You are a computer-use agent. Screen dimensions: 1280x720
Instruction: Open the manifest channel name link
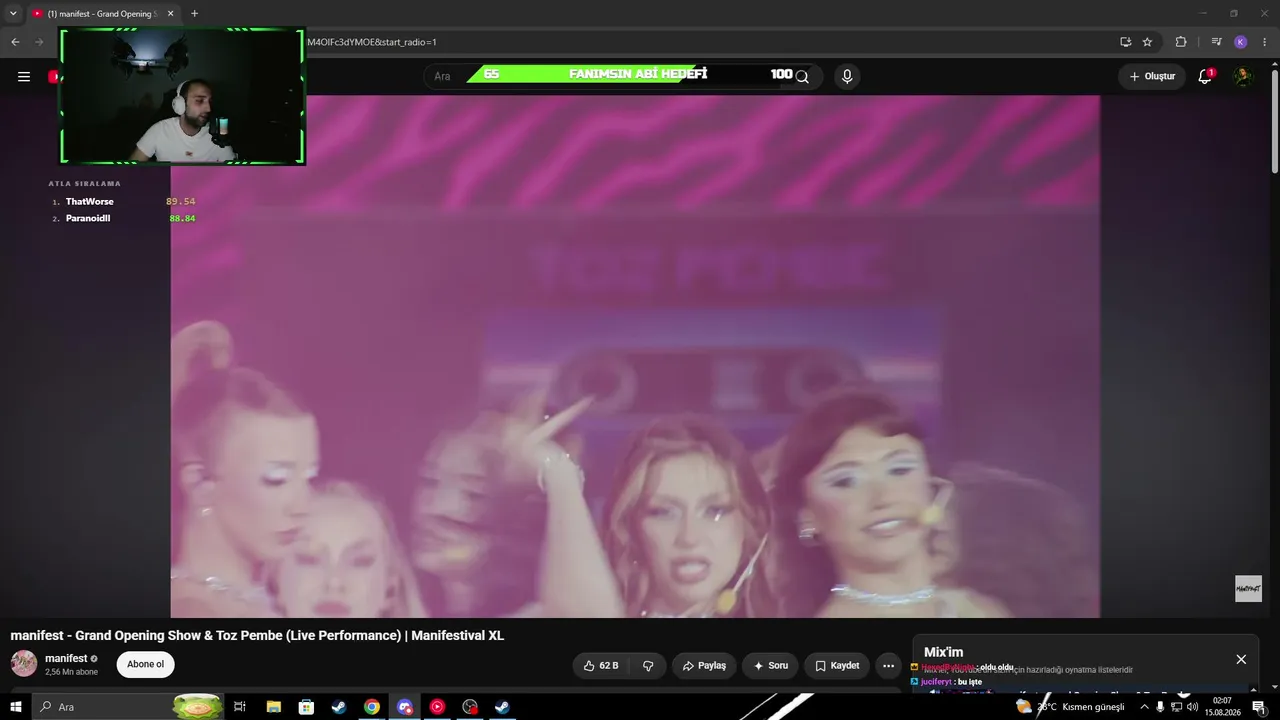[66, 658]
